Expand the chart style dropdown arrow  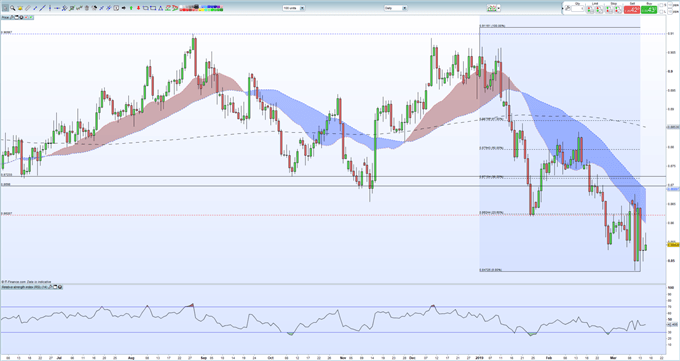pos(499,8)
